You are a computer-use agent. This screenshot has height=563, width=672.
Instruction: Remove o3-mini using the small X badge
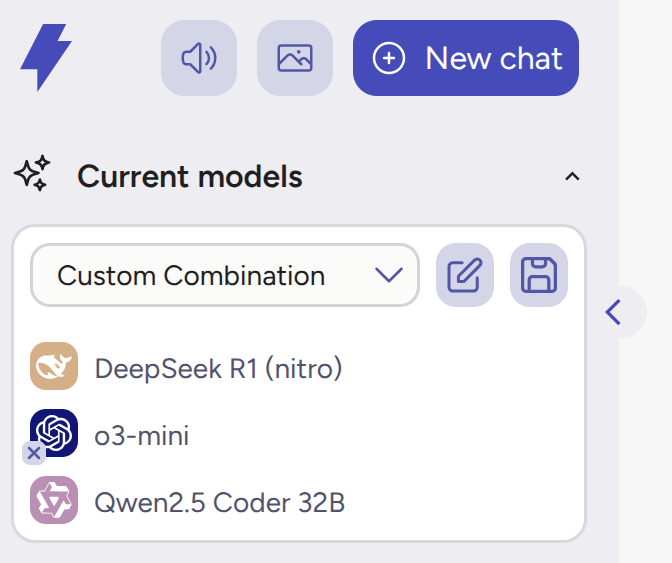point(34,453)
